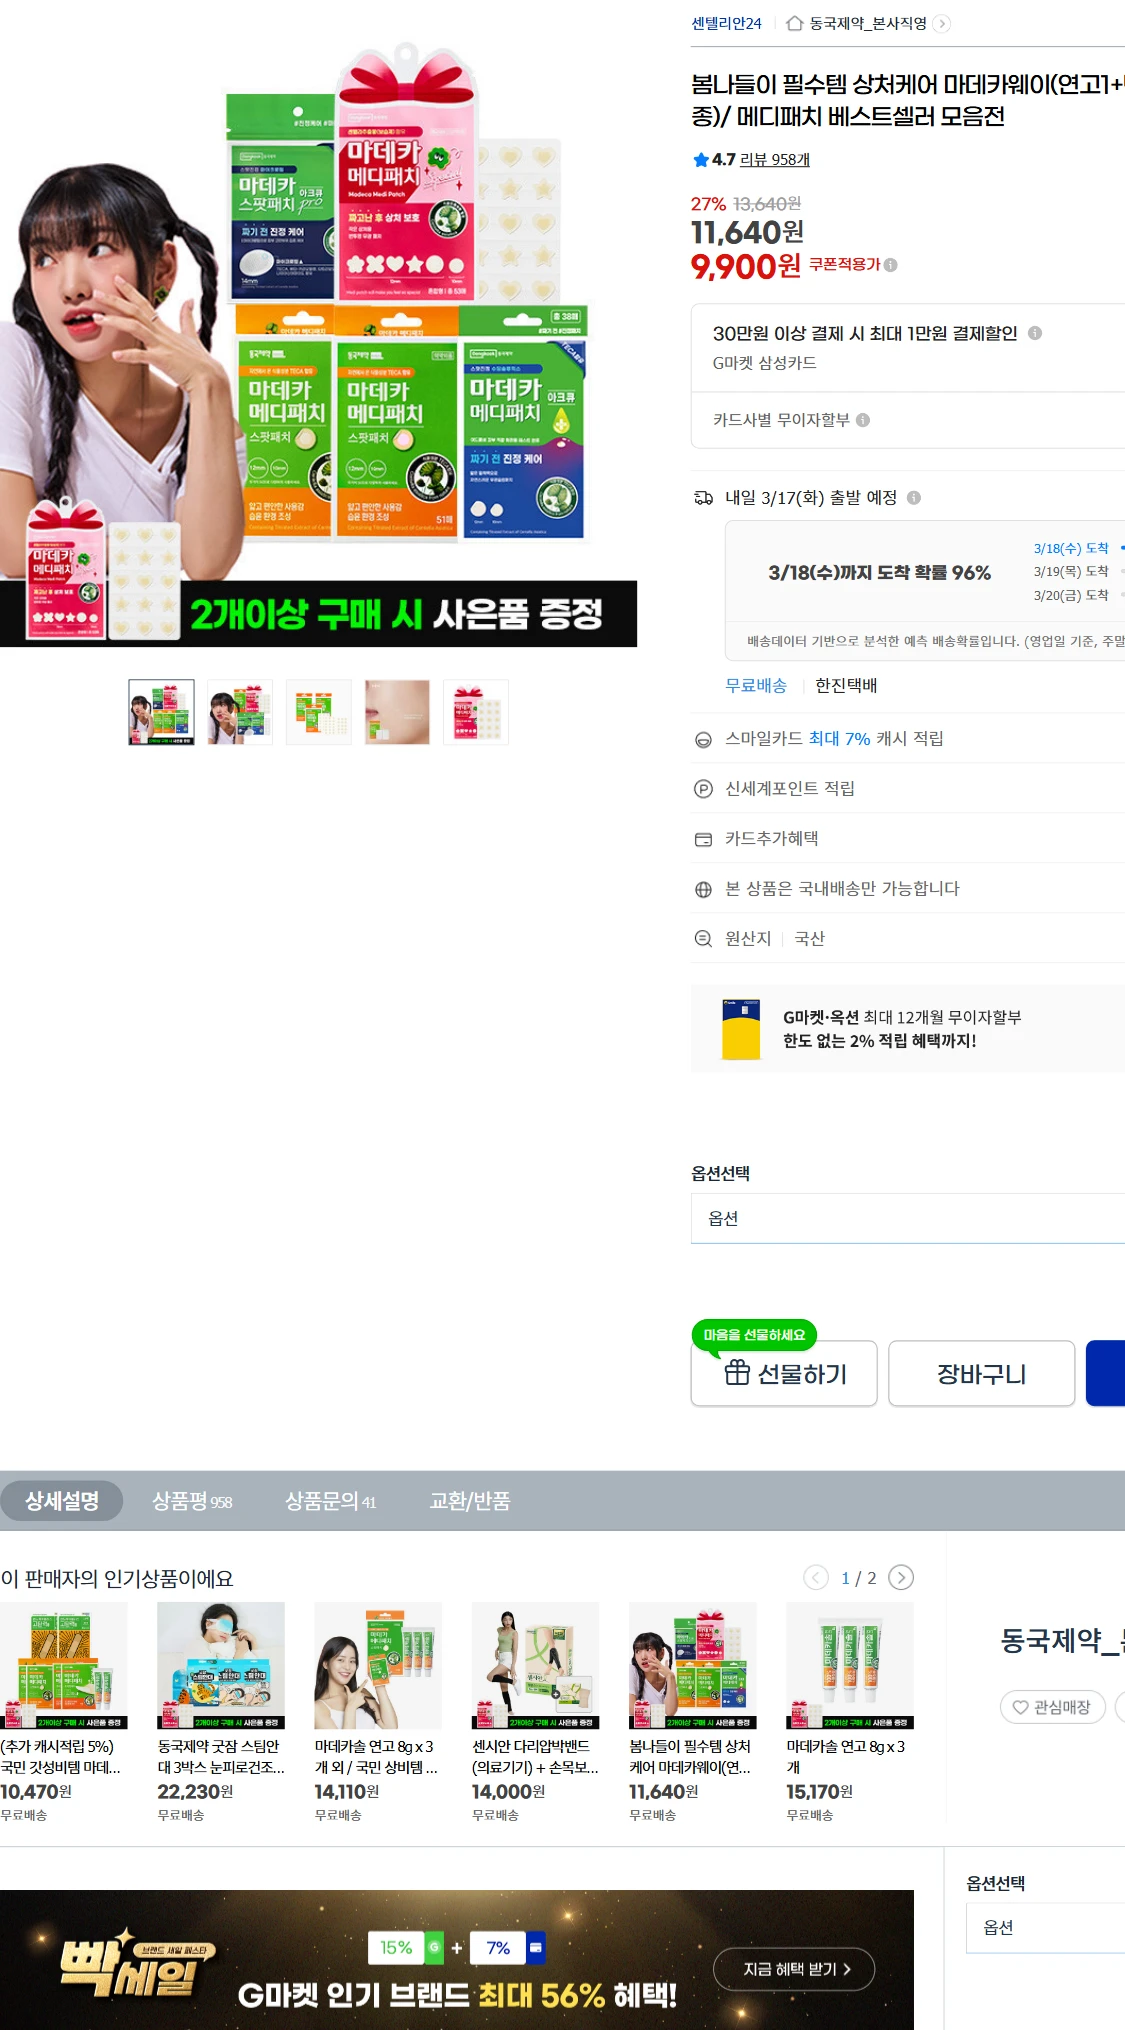Open the 옵션 dropdown under 옵션선택
1125x2030 pixels.
pyautogui.click(x=908, y=1218)
